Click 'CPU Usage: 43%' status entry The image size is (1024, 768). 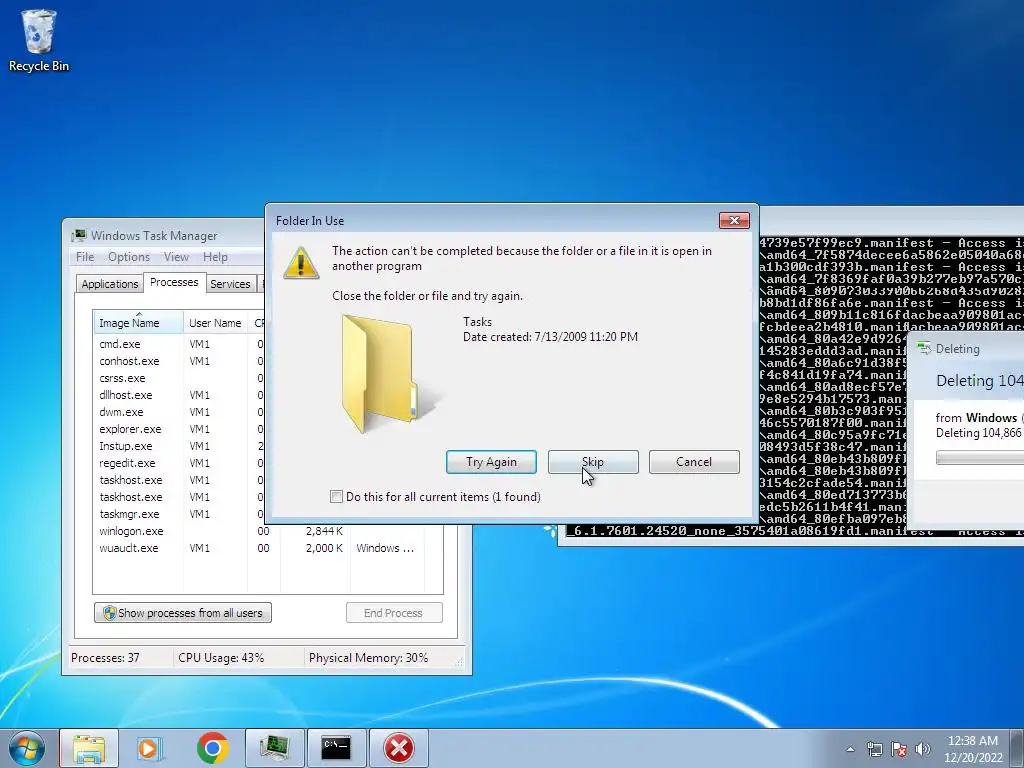pyautogui.click(x=221, y=658)
